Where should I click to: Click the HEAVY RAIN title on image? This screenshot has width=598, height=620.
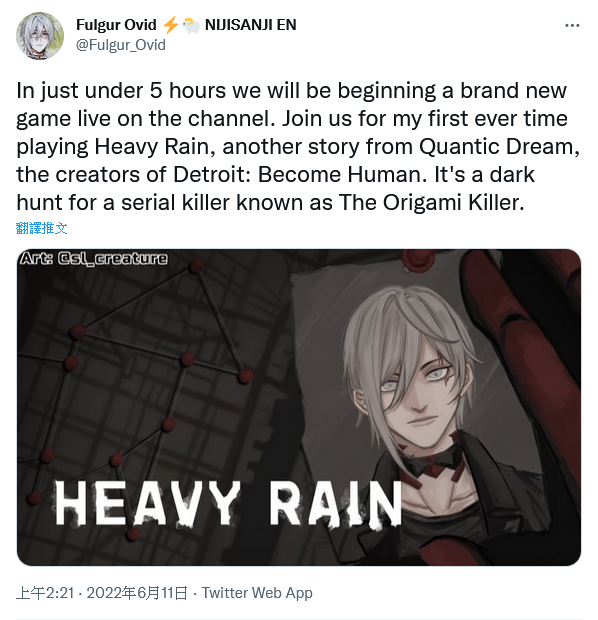[x=228, y=504]
